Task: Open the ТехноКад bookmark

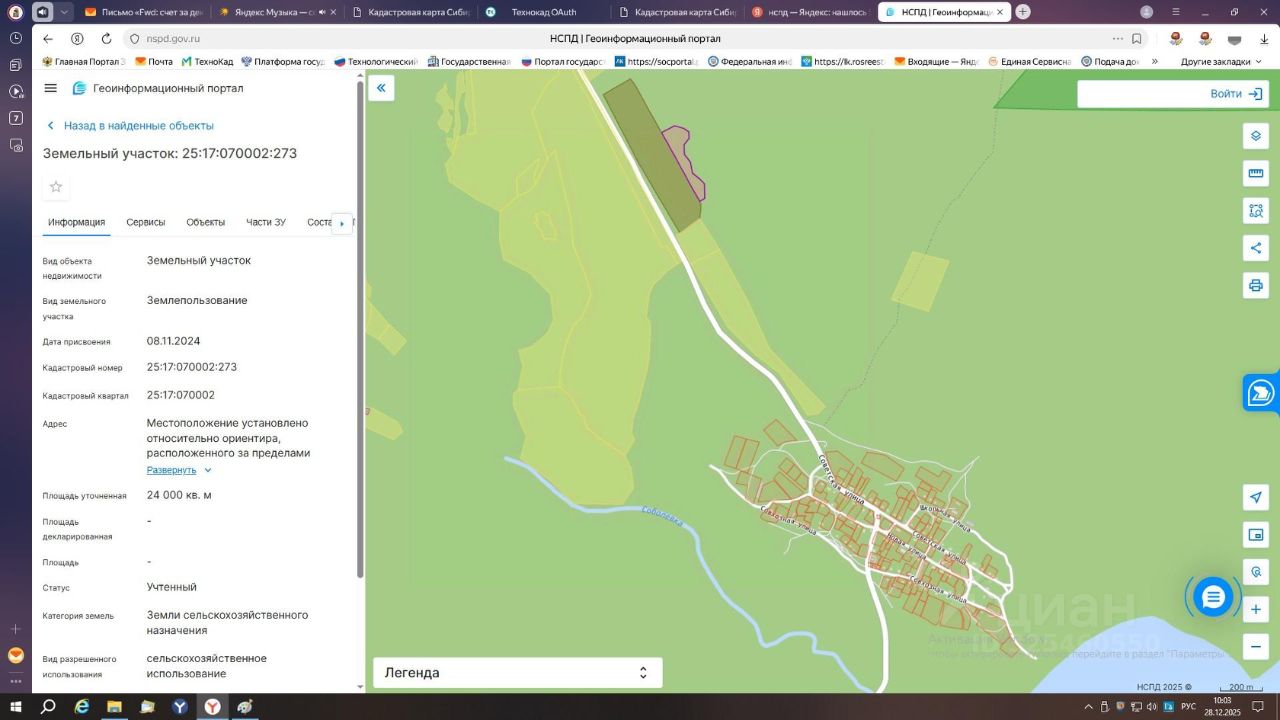Action: [207, 62]
